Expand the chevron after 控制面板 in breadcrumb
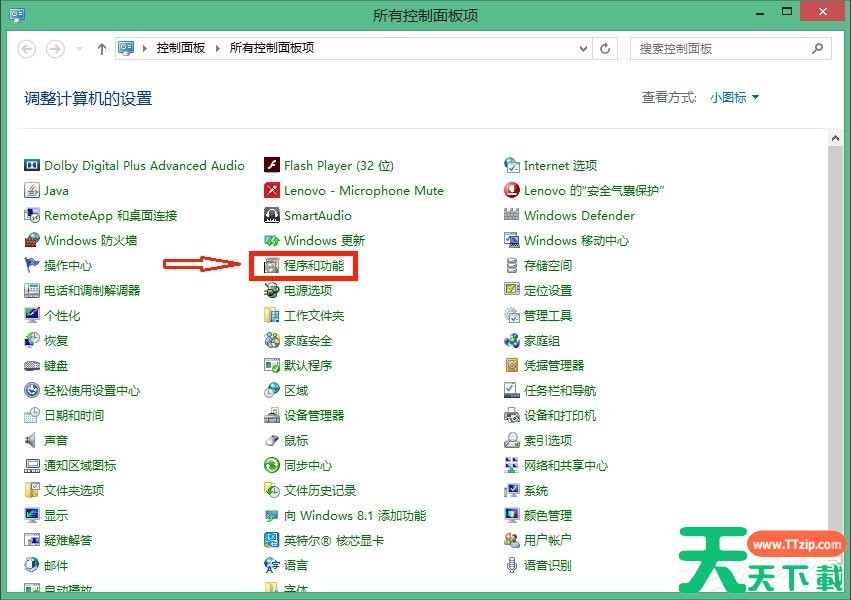The width and height of the screenshot is (851, 600). click(x=218, y=48)
